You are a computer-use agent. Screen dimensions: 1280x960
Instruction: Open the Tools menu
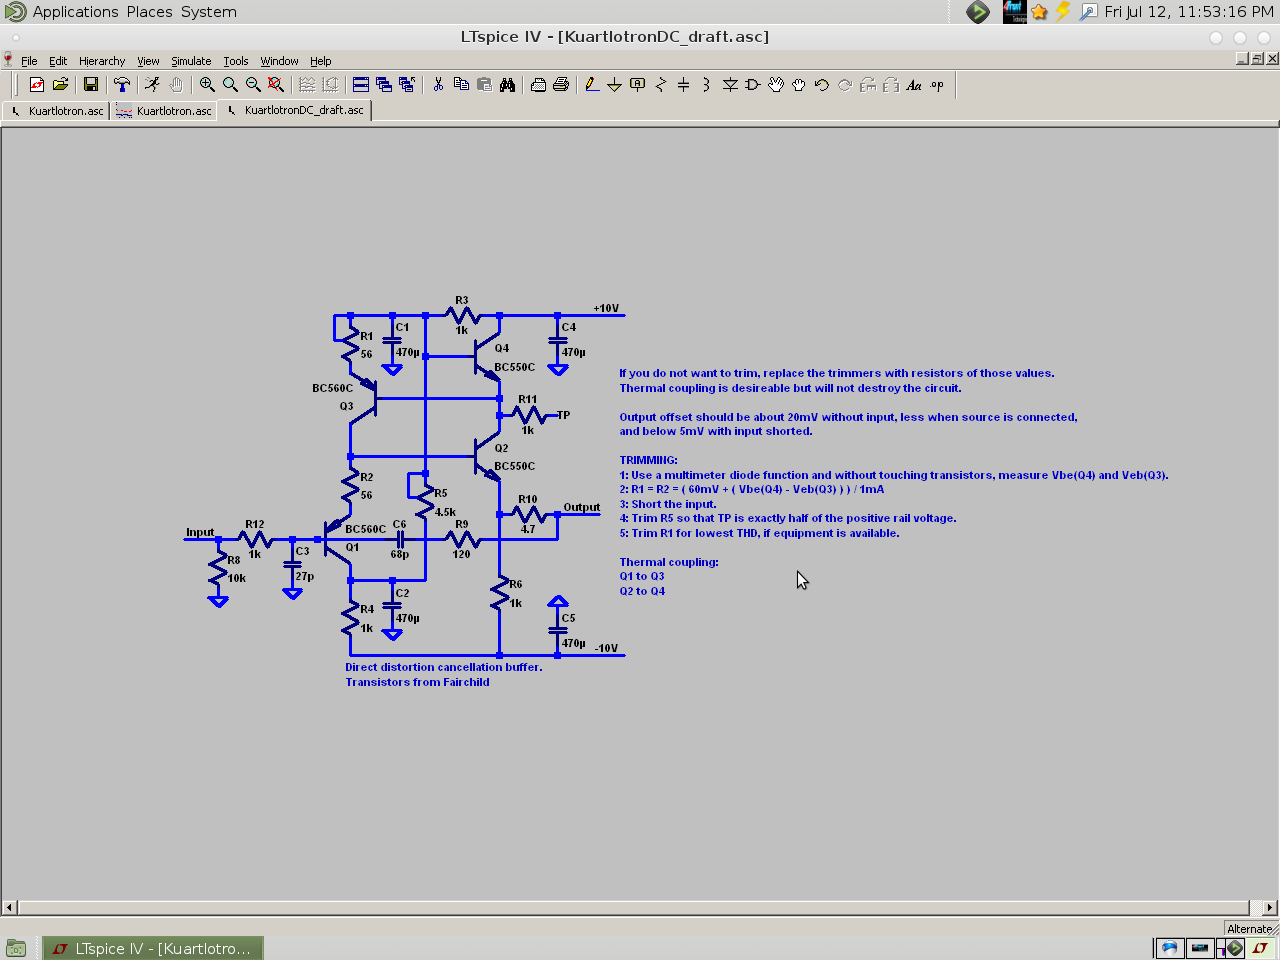(x=236, y=61)
